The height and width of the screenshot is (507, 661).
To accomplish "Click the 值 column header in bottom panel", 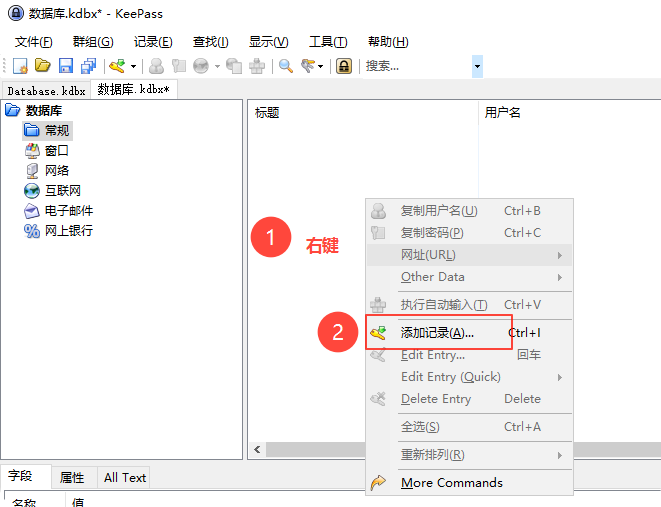I will tap(78, 502).
